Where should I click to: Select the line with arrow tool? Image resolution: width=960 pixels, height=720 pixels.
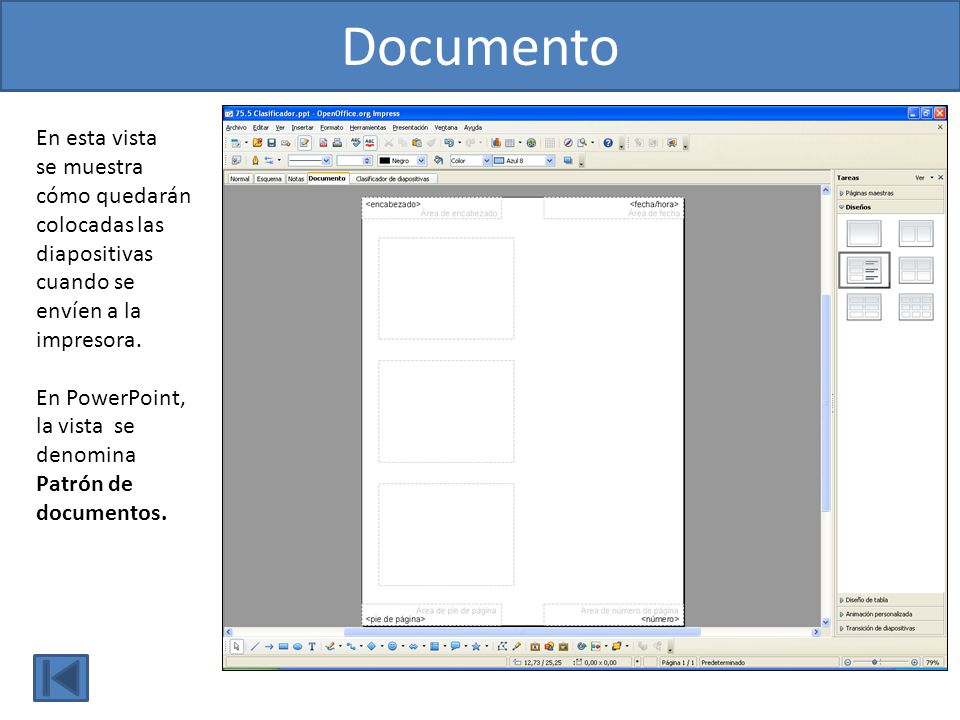coord(269,647)
